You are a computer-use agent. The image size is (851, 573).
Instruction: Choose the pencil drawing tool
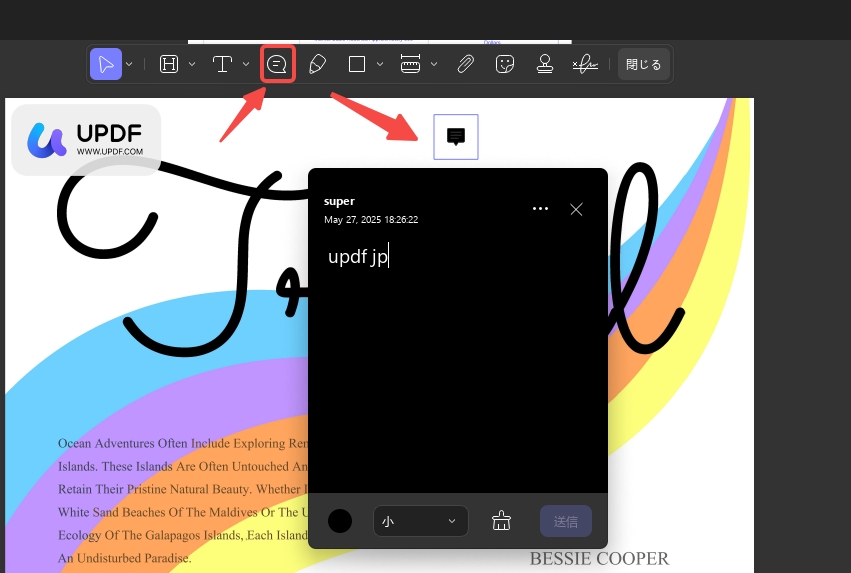[317, 64]
